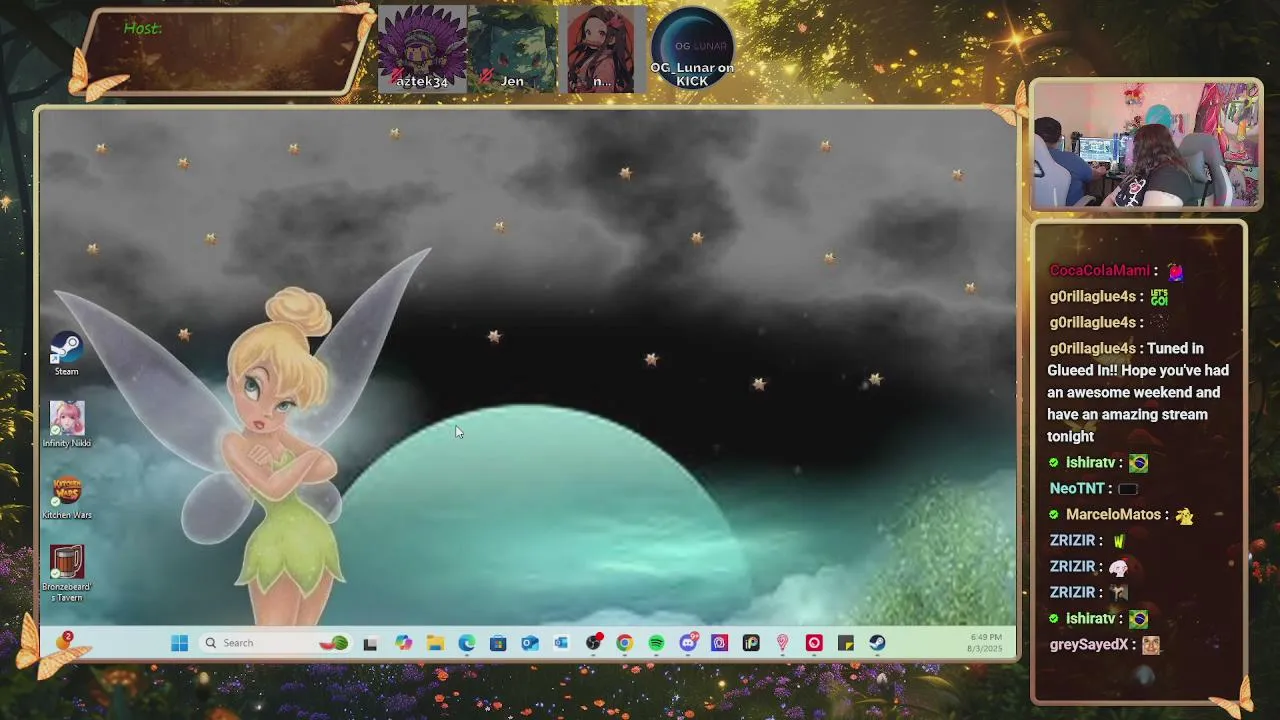Image resolution: width=1280 pixels, height=720 pixels.
Task: Open the Sticky Notes taskbar icon
Action: [846, 643]
